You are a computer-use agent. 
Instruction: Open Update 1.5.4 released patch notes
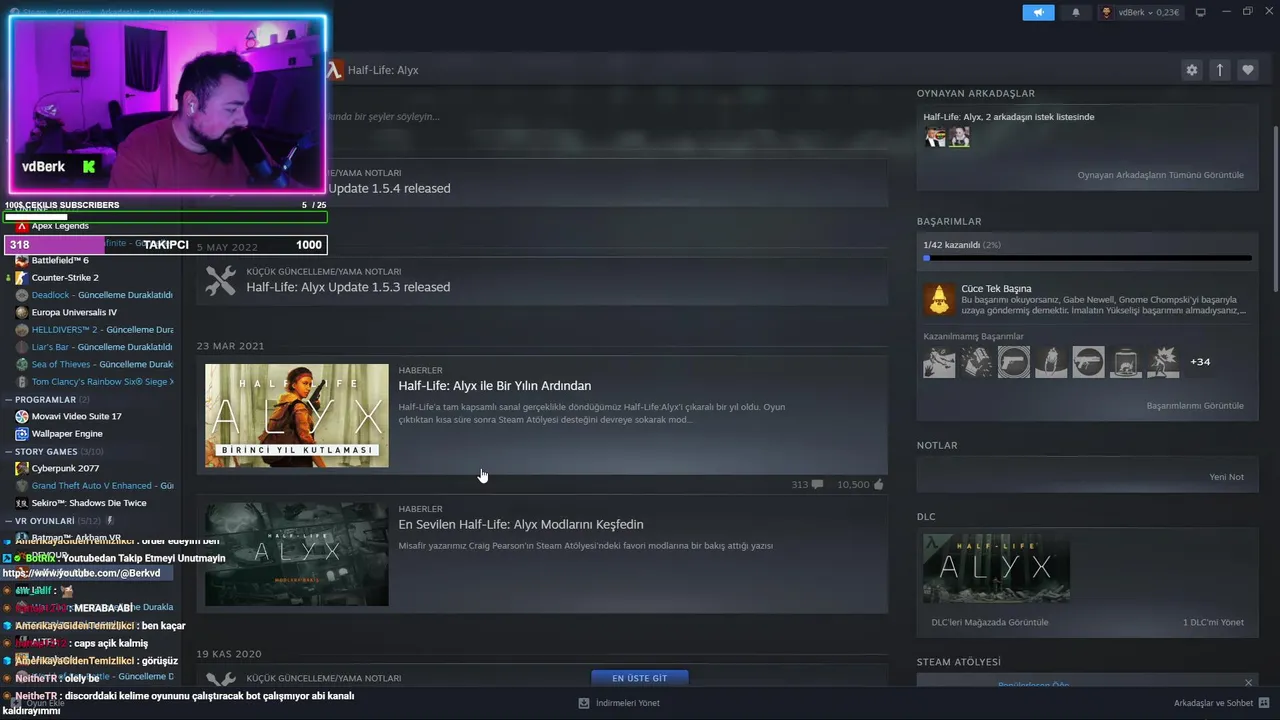coord(389,188)
